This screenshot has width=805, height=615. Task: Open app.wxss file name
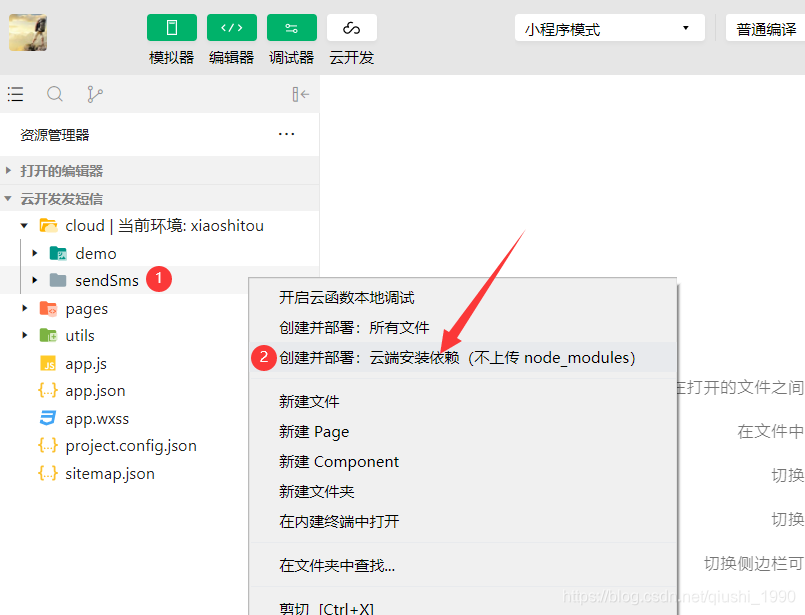(97, 419)
